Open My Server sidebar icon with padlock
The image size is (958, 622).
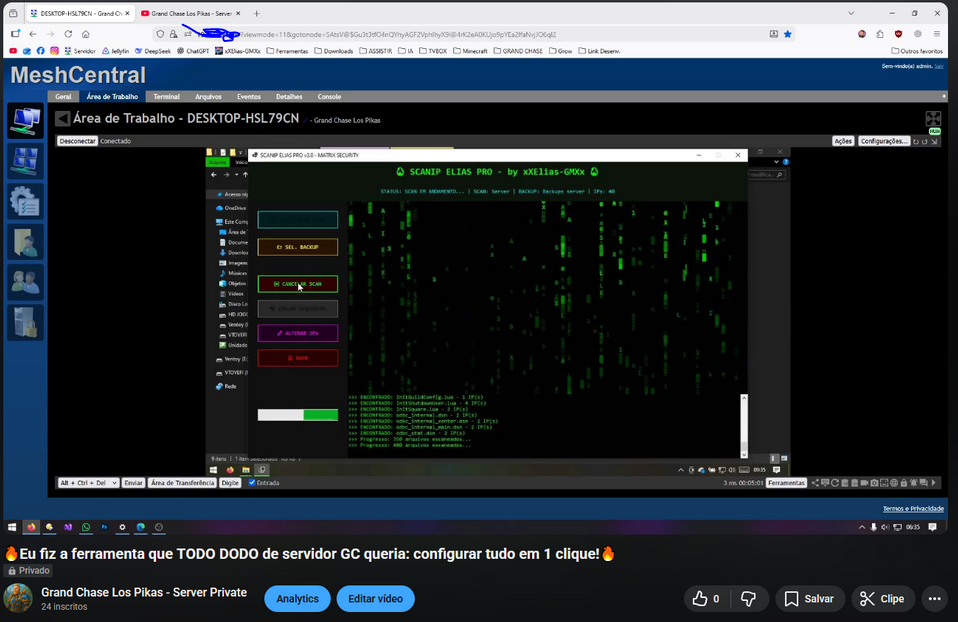(x=25, y=322)
